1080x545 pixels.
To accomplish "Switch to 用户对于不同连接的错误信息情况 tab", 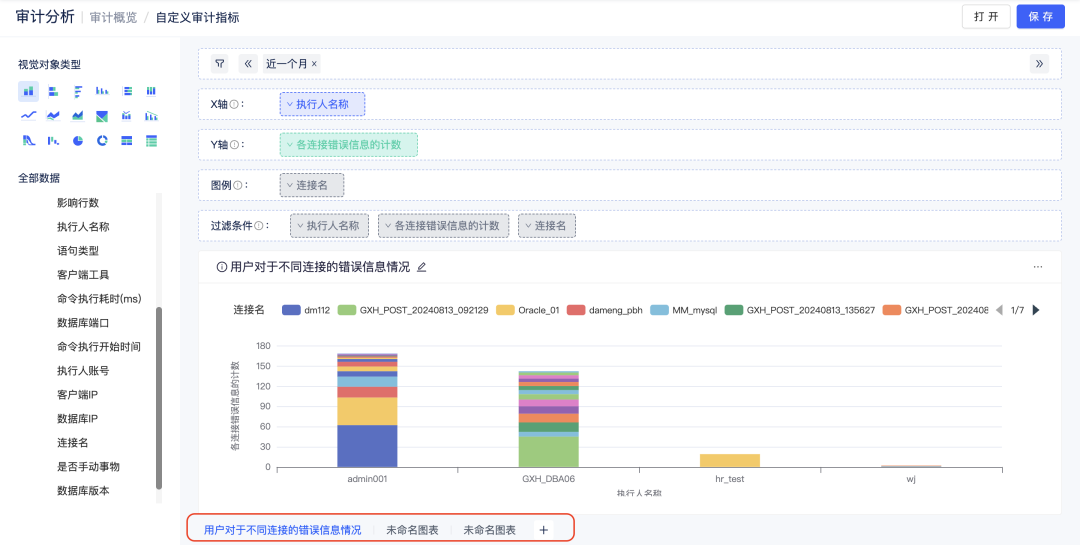I will 282,530.
